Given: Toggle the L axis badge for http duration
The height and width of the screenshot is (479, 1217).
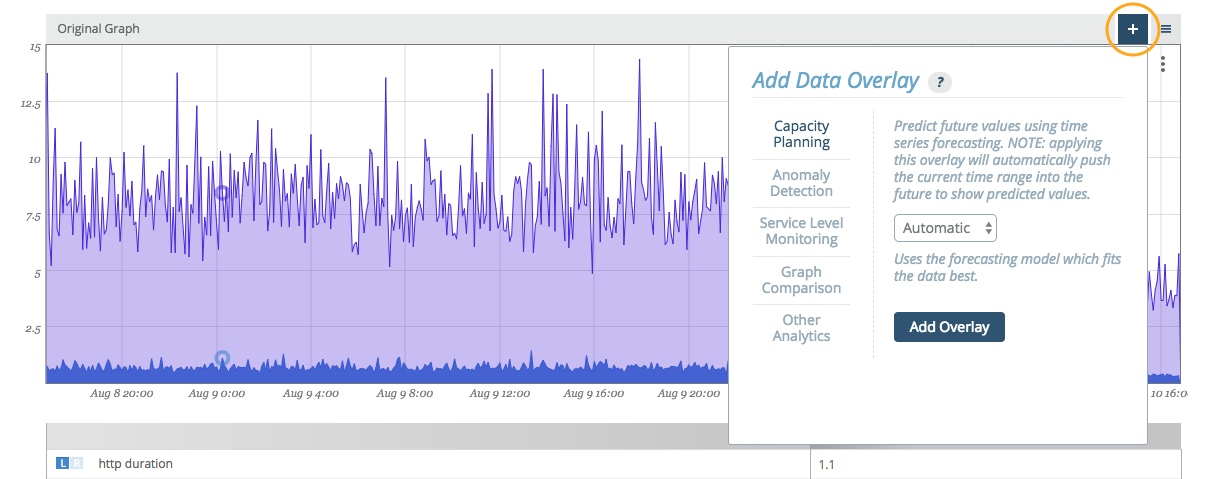Looking at the screenshot, I should [62, 464].
